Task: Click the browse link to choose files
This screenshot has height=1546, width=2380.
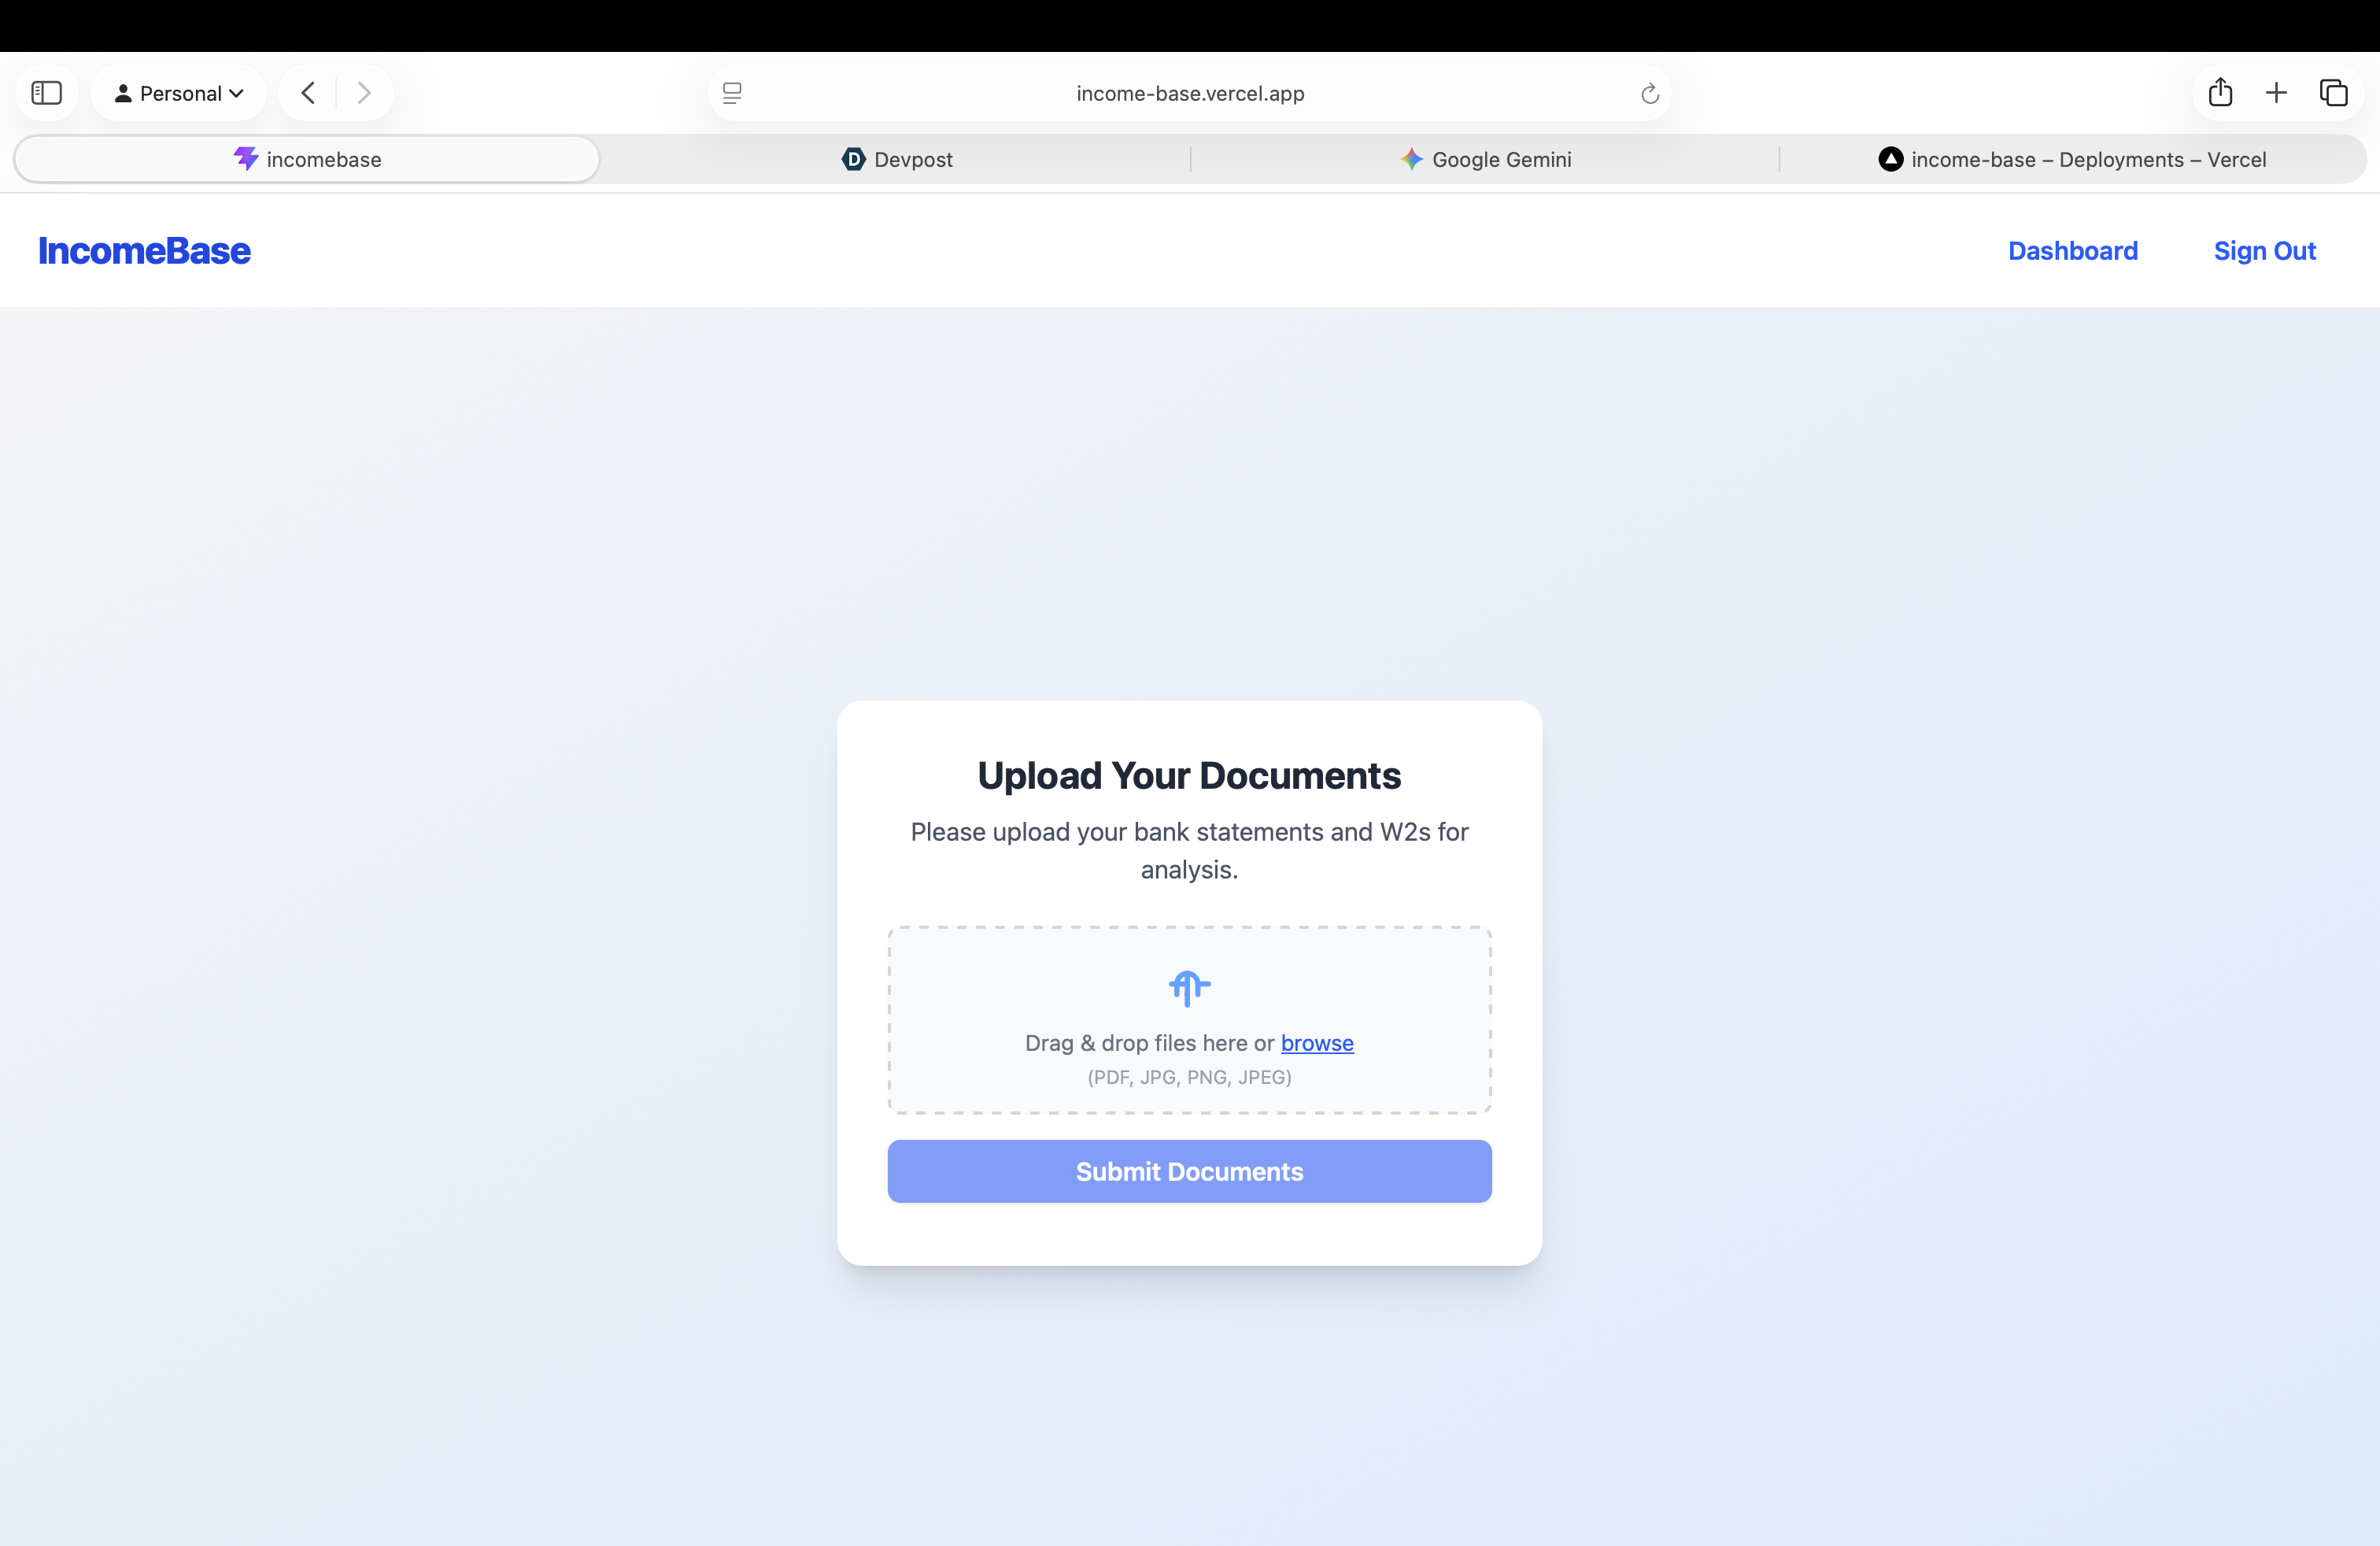Action: 1316,1043
